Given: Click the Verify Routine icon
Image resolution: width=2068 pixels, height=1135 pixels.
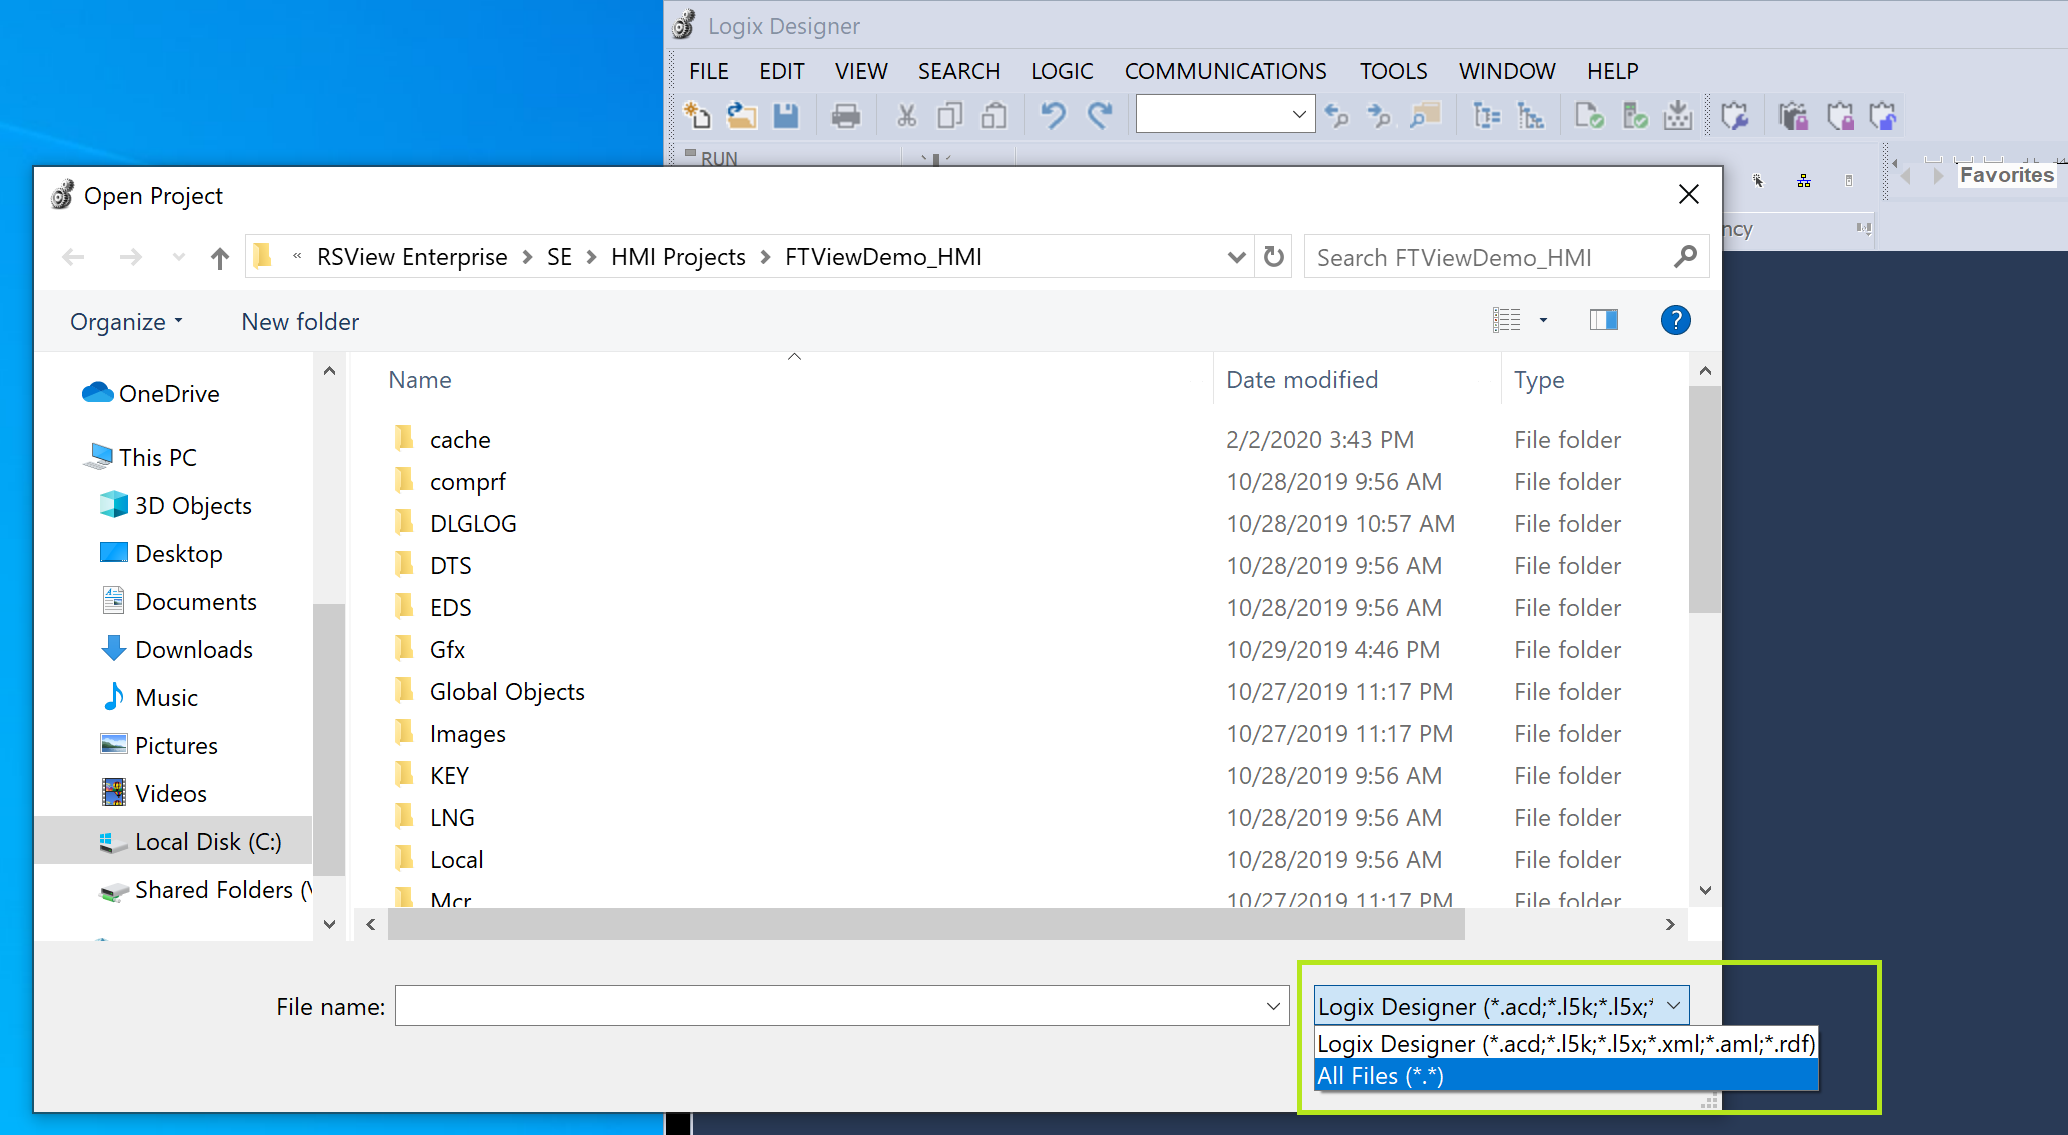Looking at the screenshot, I should (1590, 116).
